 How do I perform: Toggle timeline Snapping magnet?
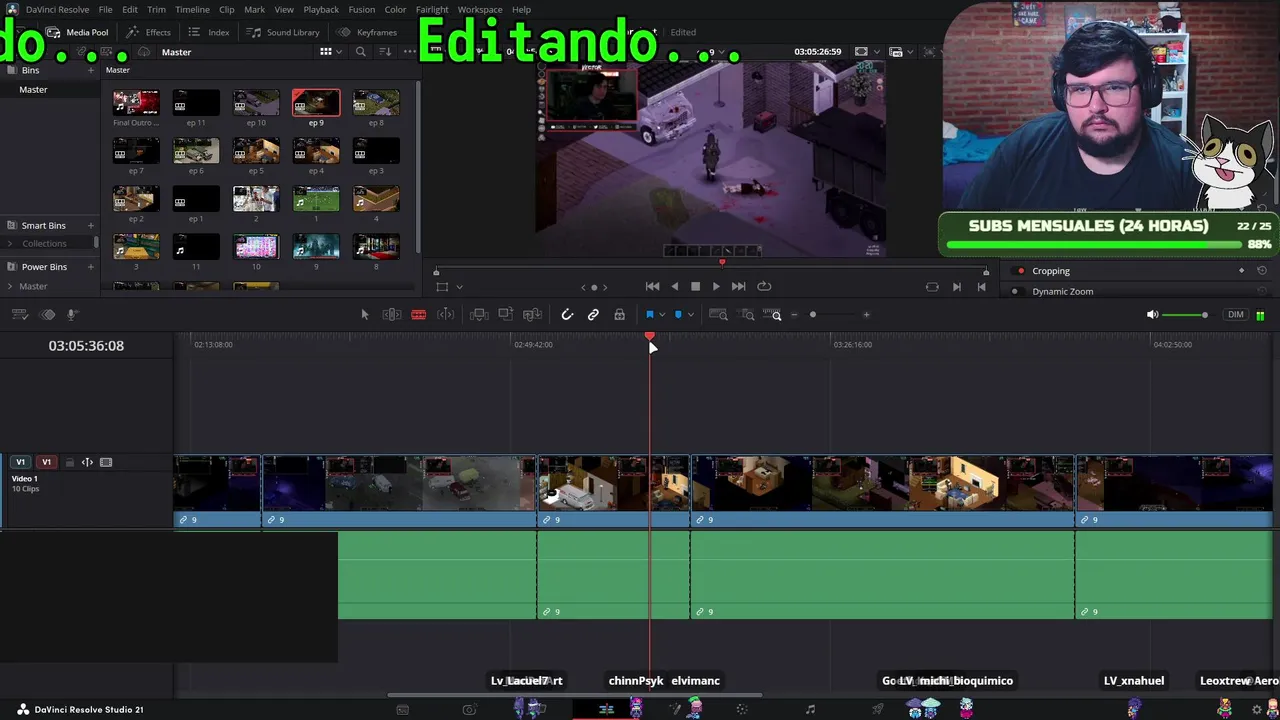[x=567, y=315]
